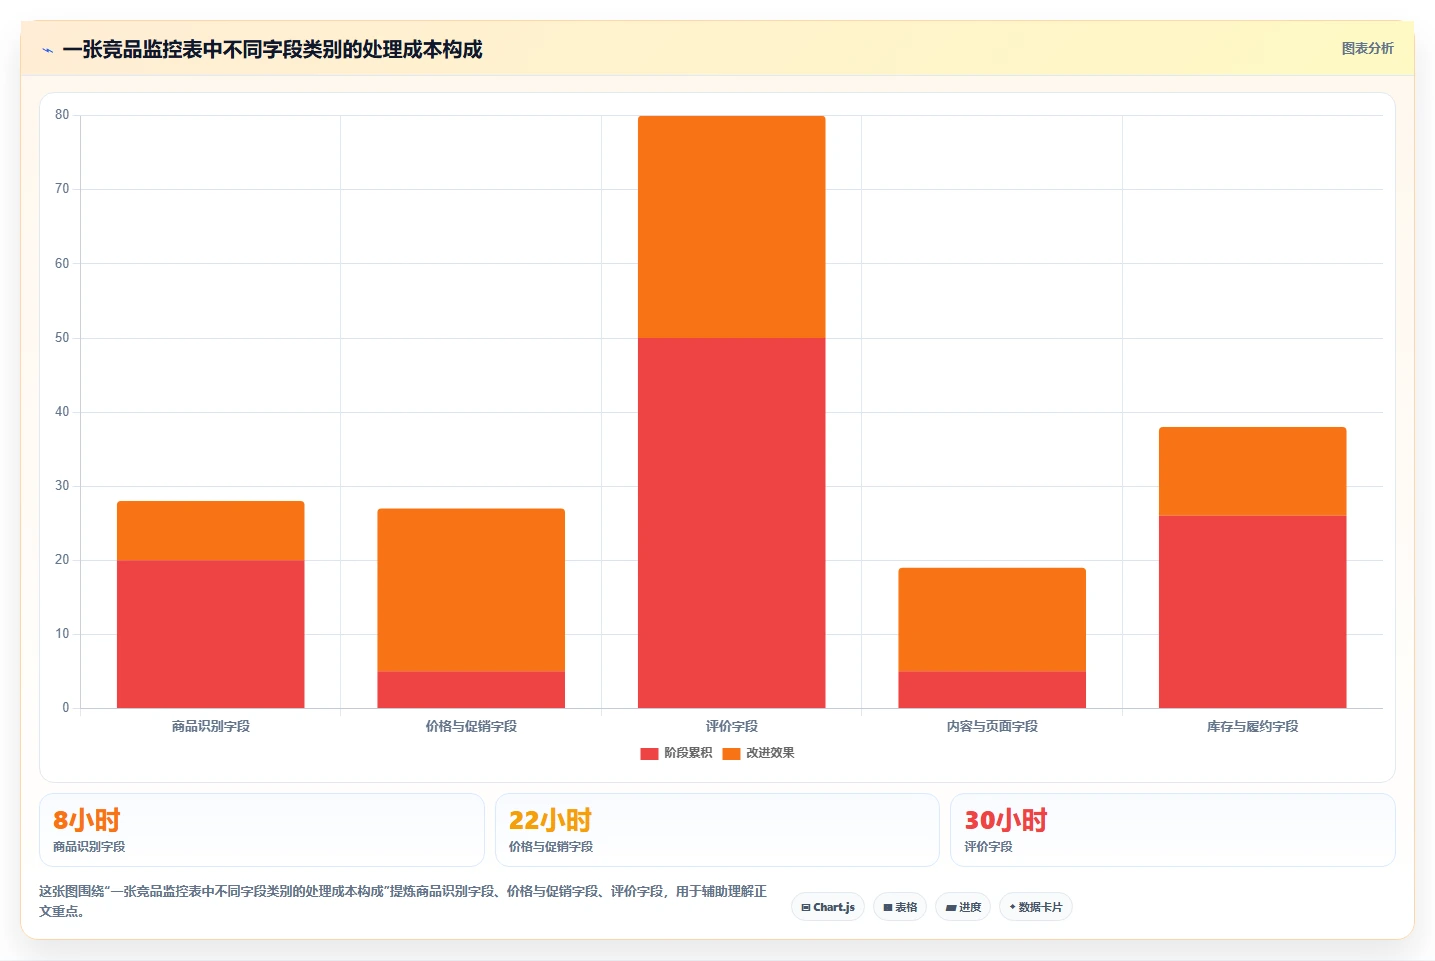Viewport: 1435px width, 961px height.
Task: Click the y-axis value 80
Action: pos(62,115)
